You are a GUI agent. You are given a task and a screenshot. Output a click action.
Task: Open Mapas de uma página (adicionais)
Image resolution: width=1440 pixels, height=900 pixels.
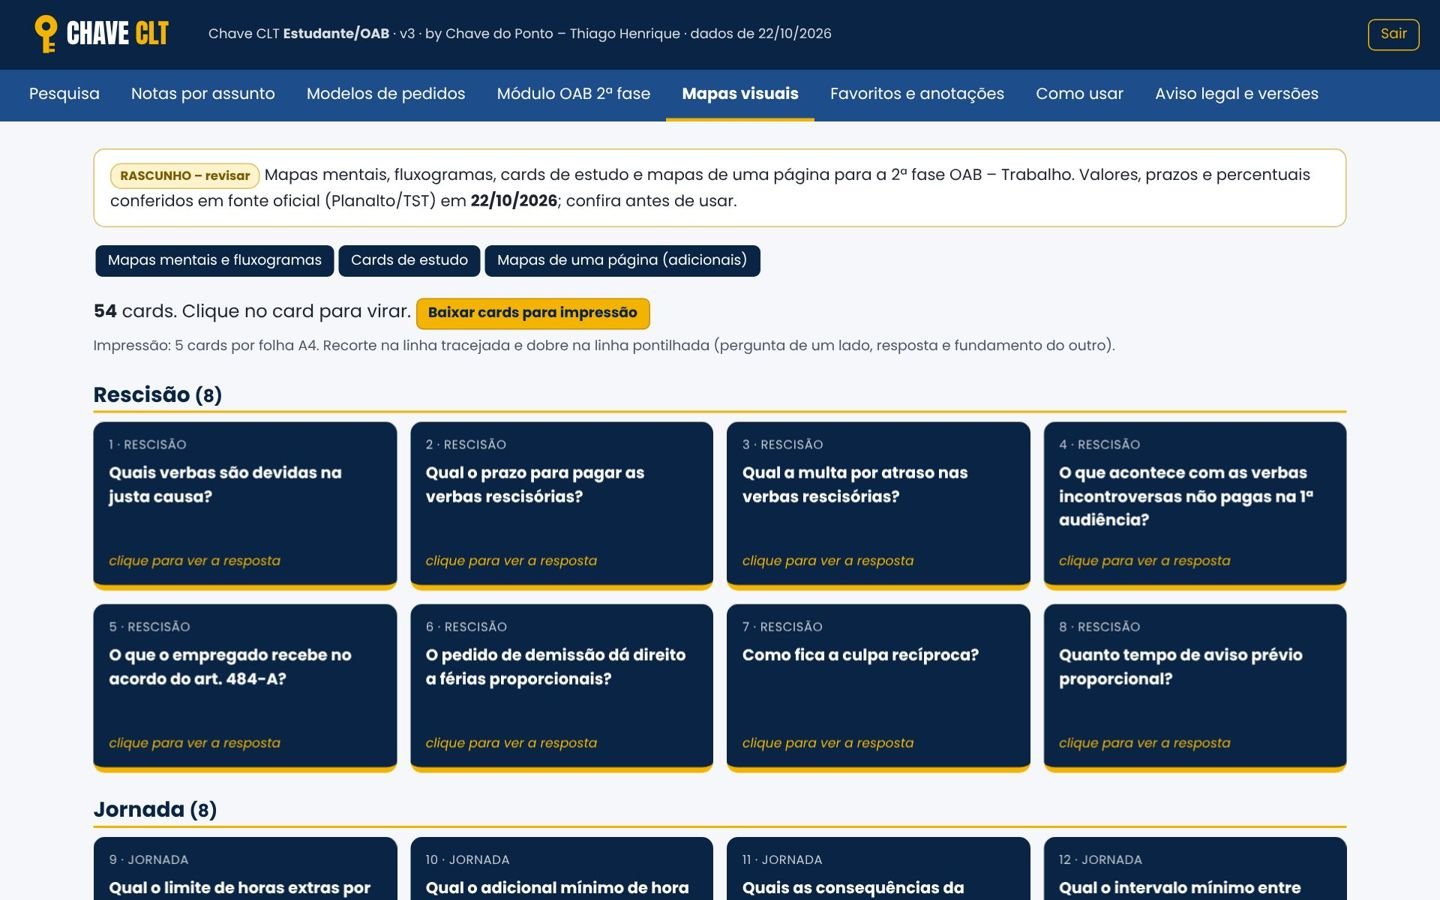622,260
